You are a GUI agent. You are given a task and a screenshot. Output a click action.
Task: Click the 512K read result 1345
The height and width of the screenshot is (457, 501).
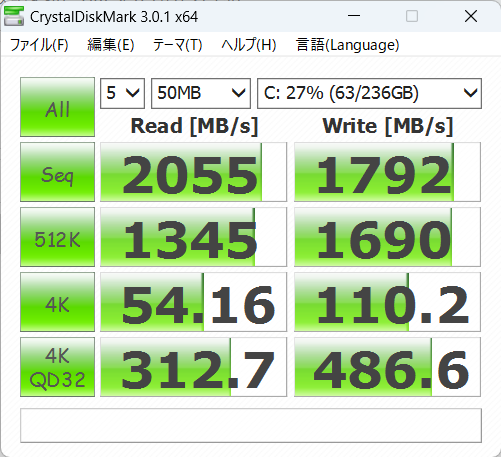click(x=193, y=237)
